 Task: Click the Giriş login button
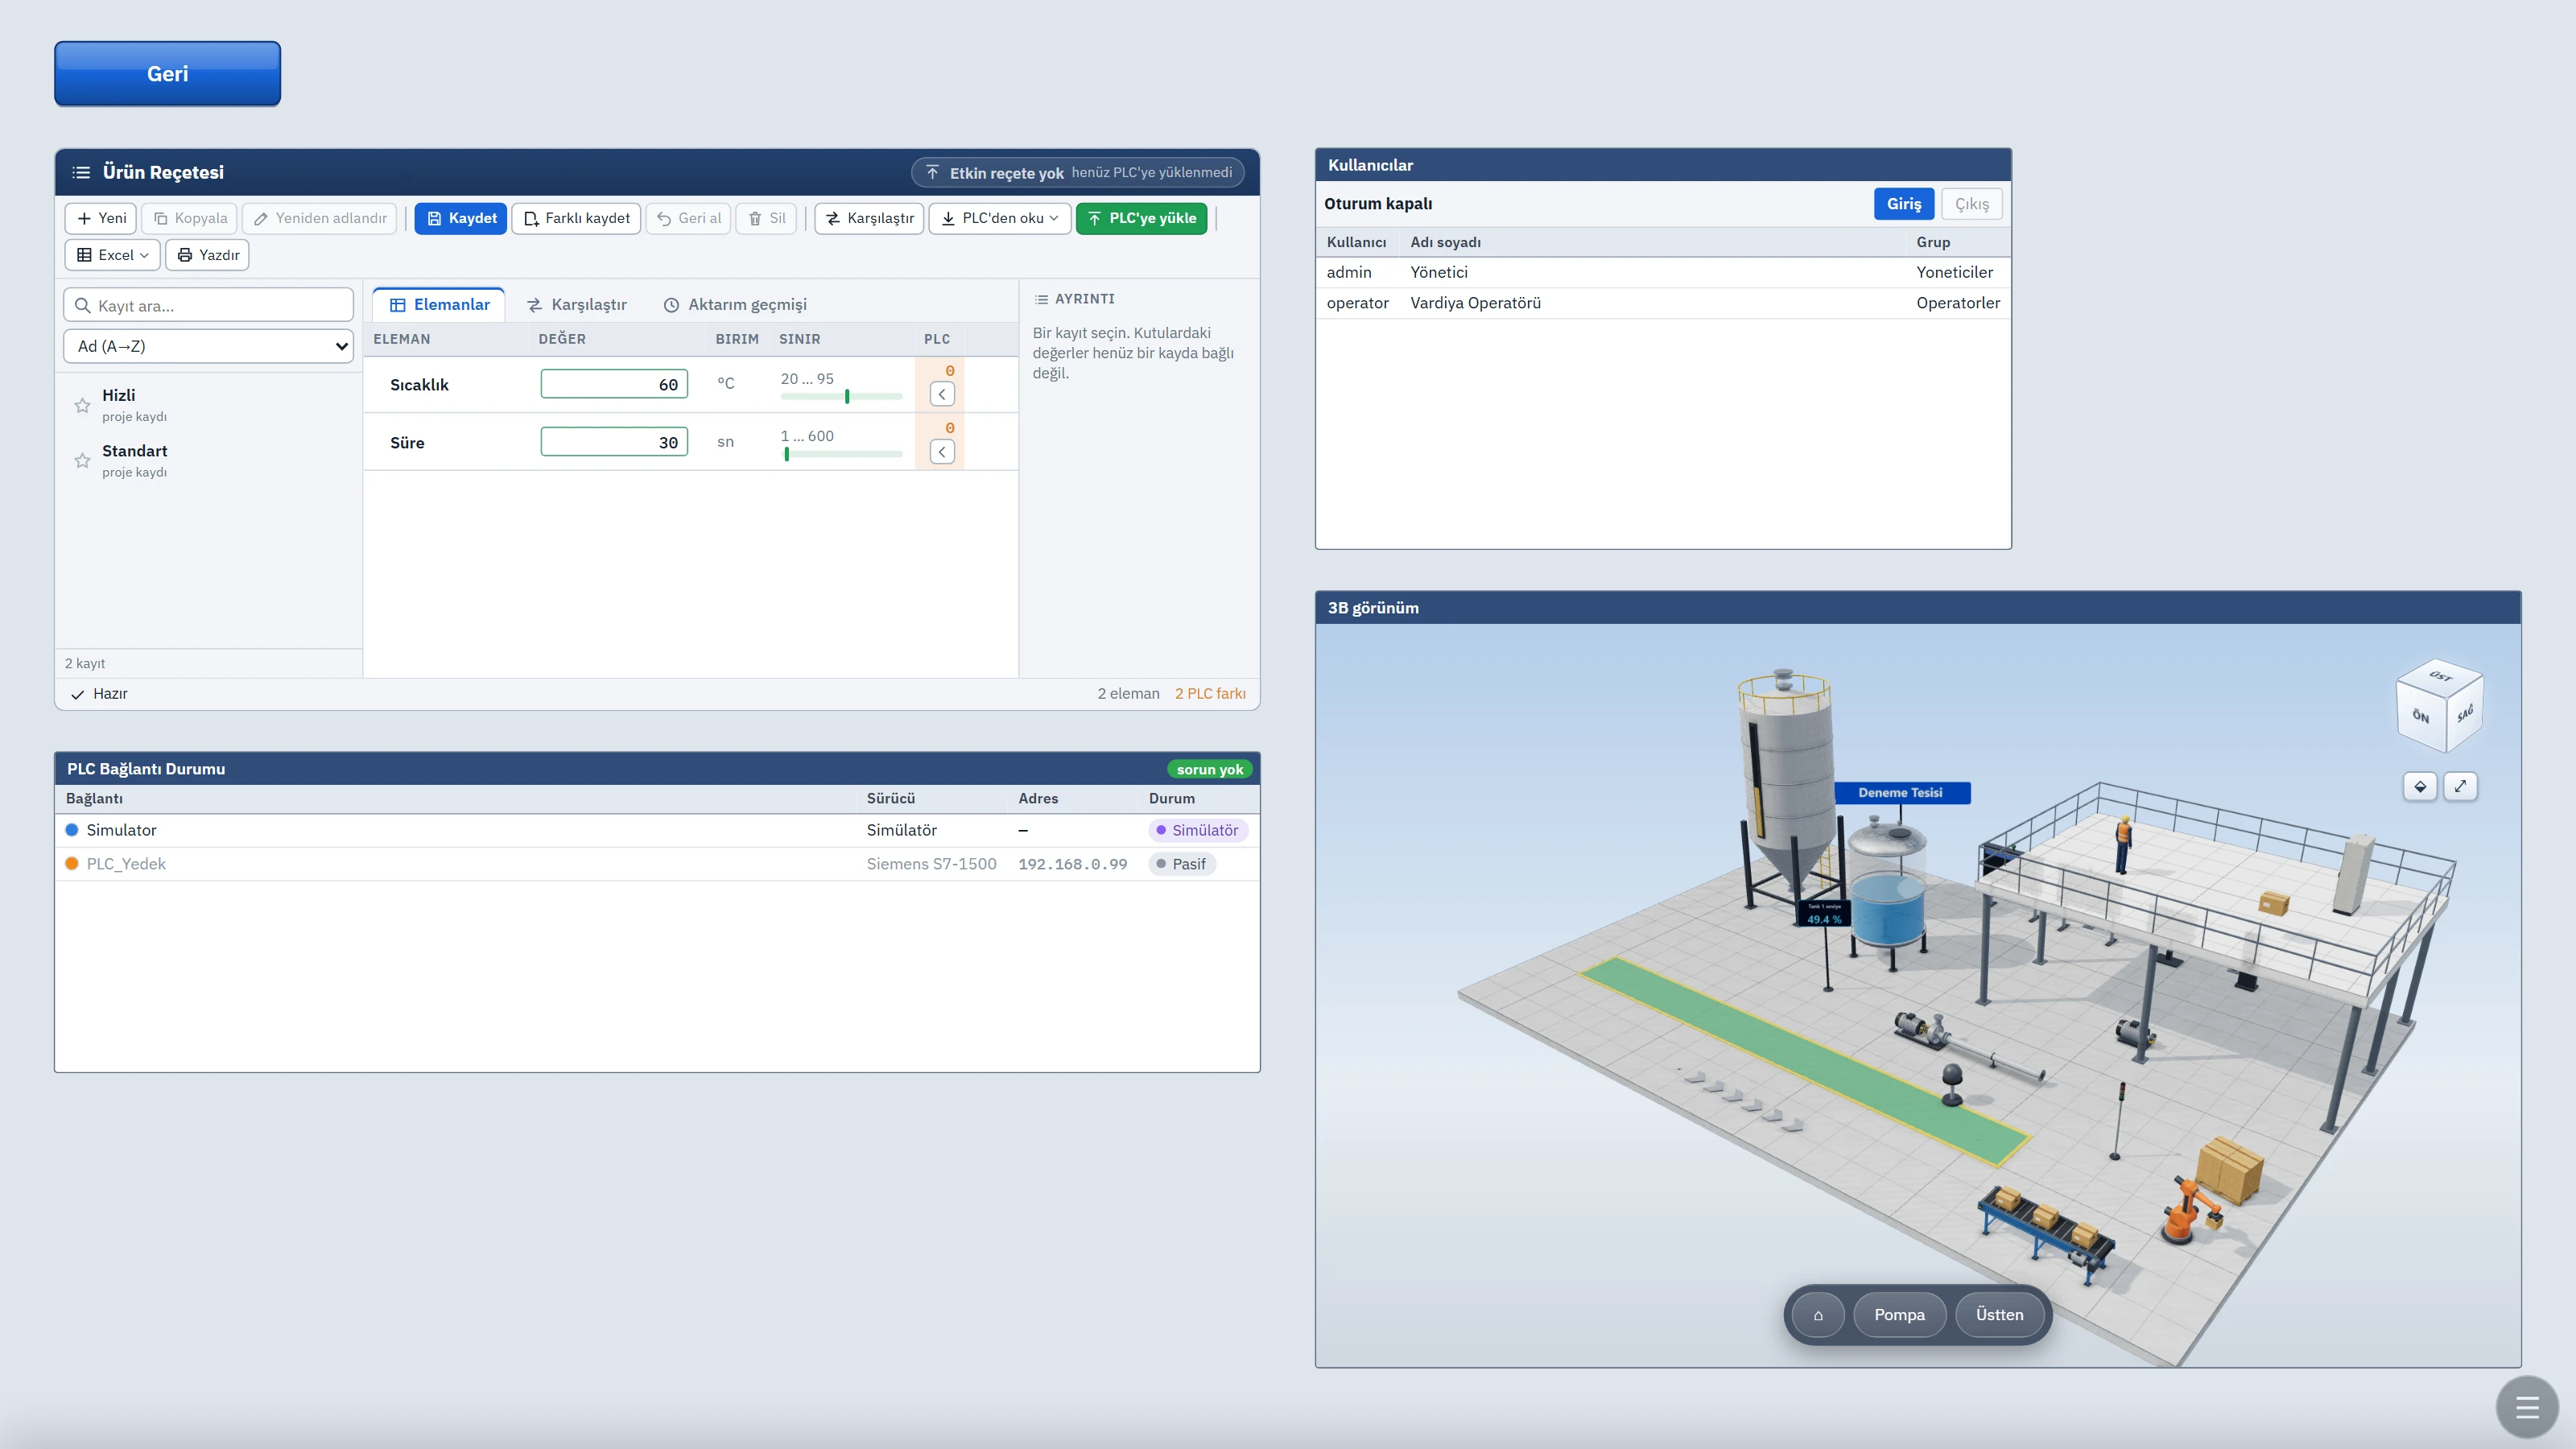[1903, 203]
